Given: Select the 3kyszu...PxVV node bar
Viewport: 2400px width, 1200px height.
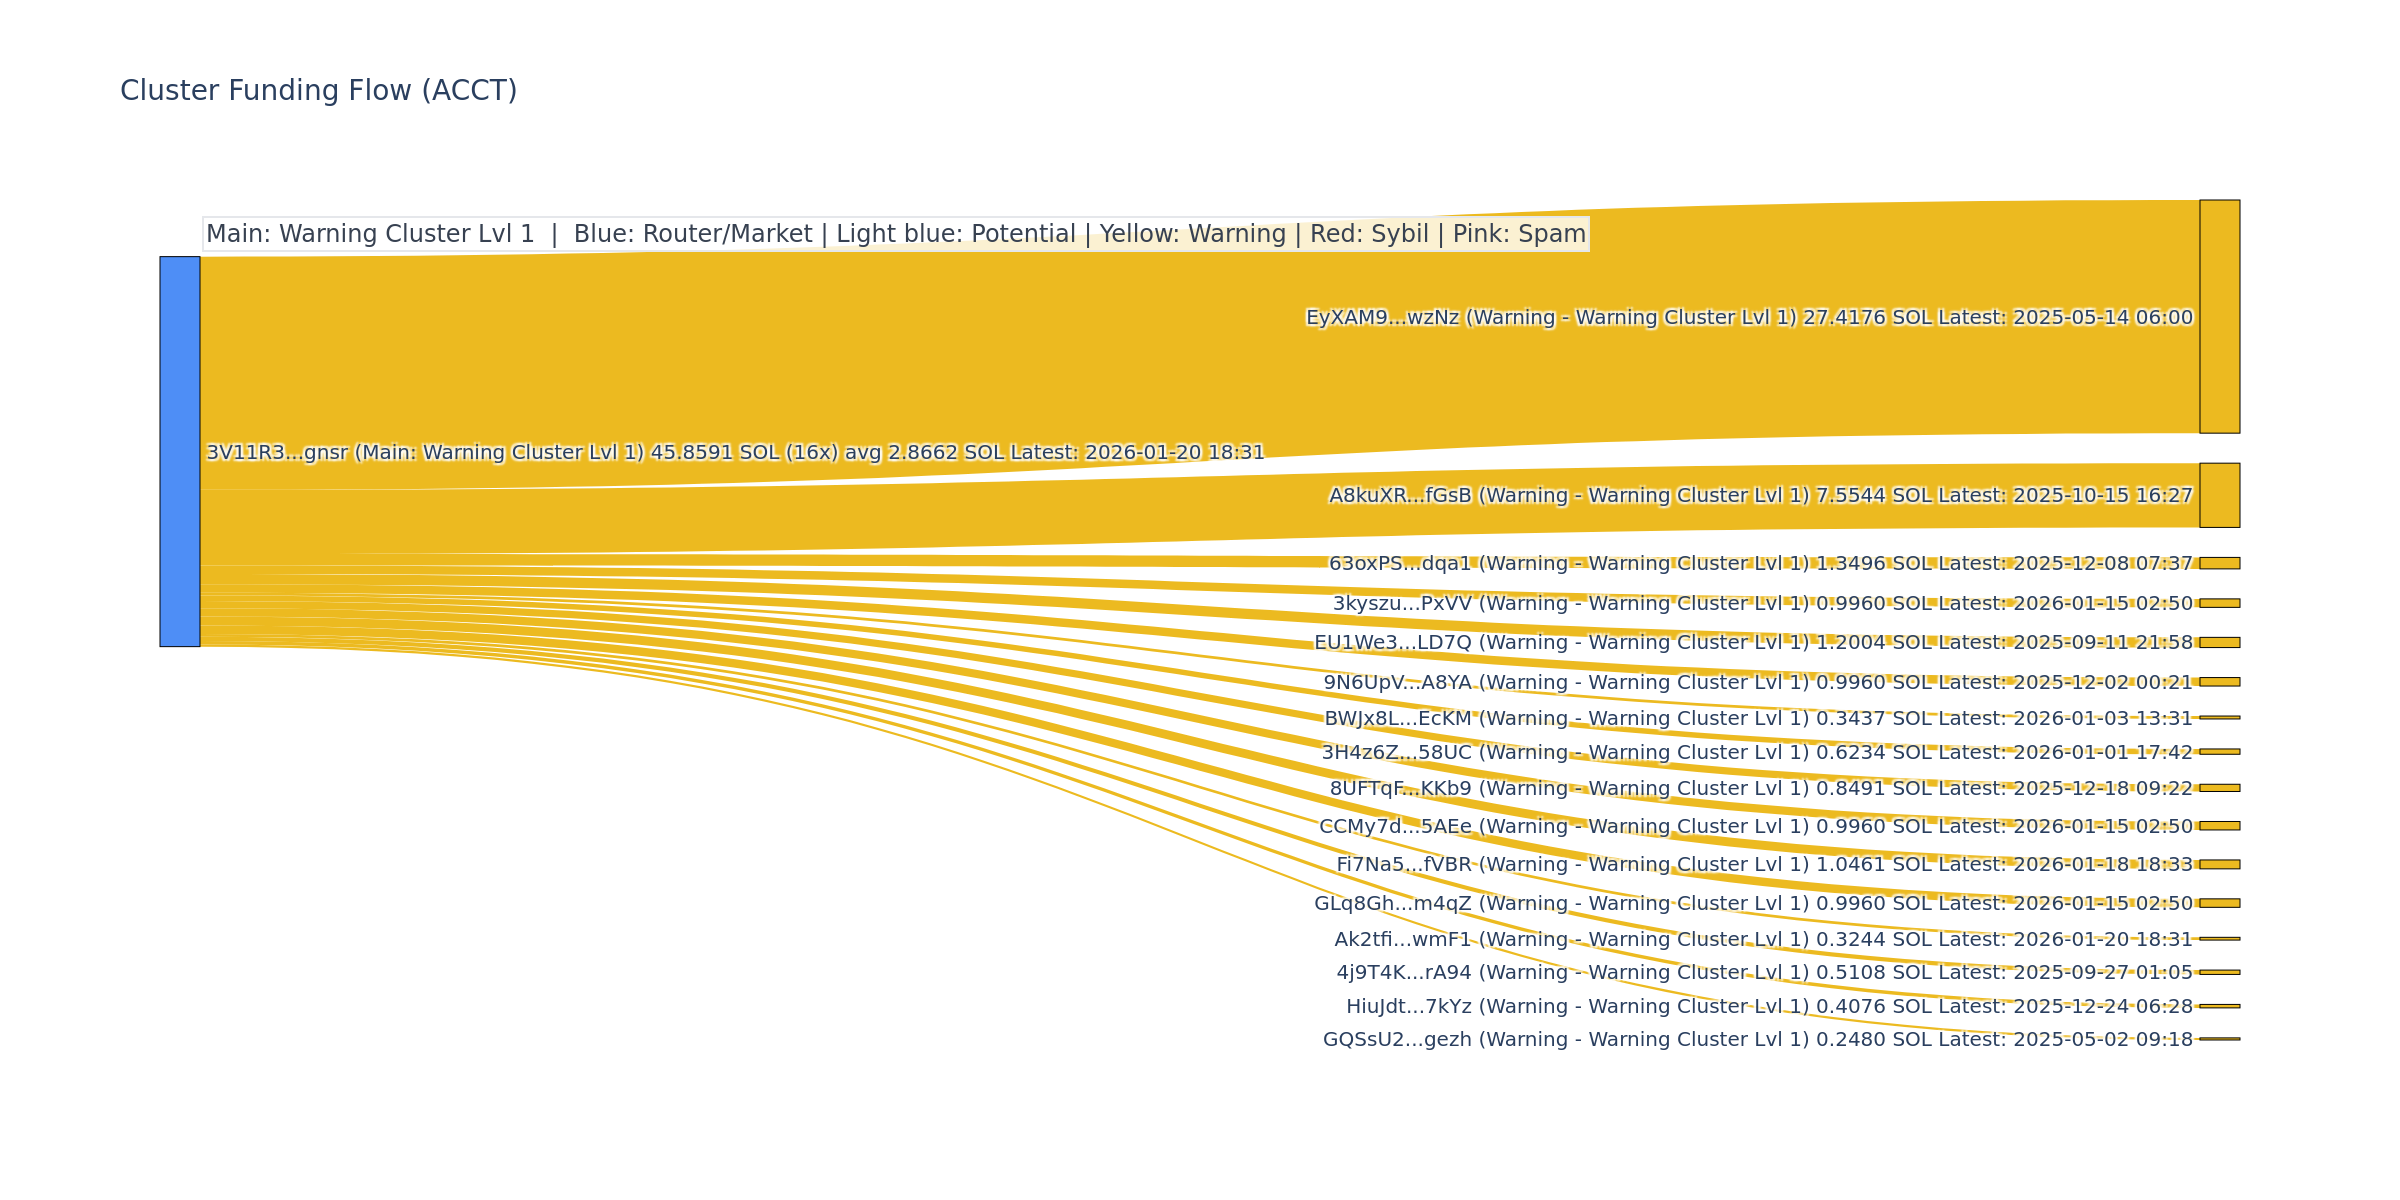Looking at the screenshot, I should (x=2219, y=603).
